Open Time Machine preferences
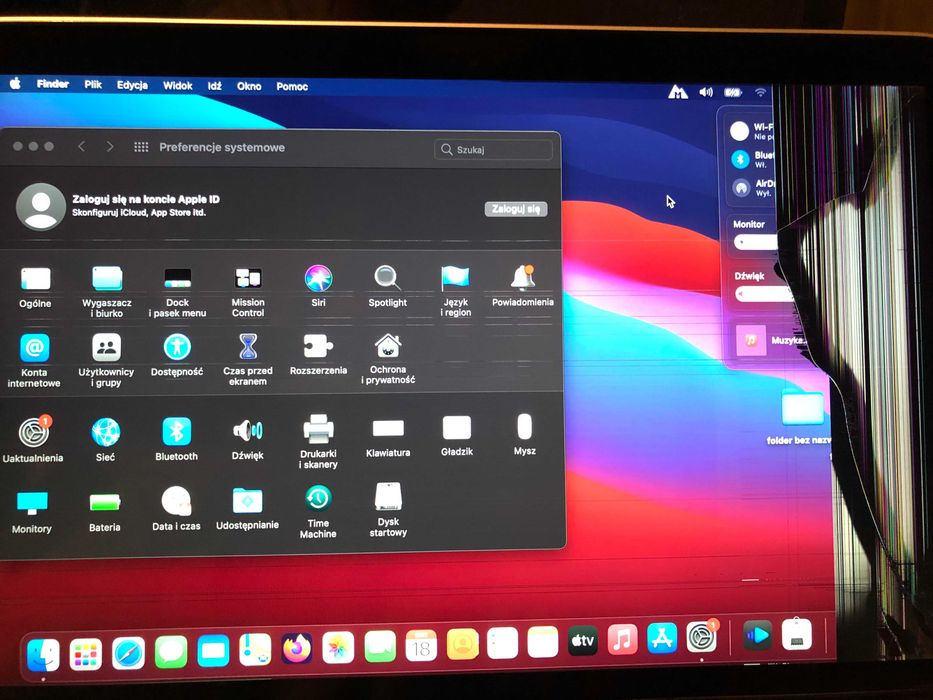 point(318,498)
